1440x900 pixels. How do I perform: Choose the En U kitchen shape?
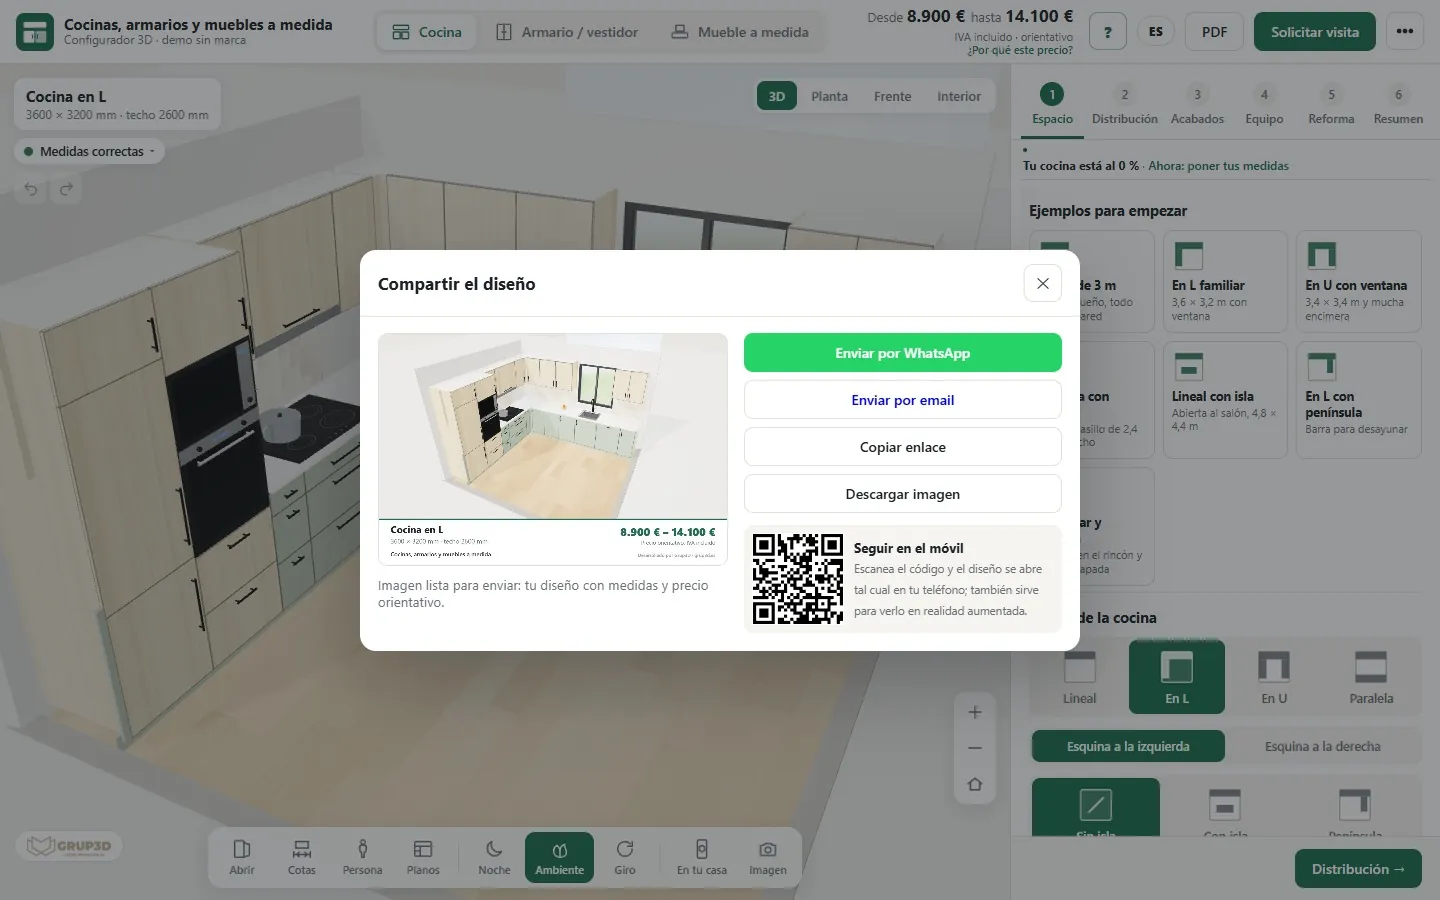tap(1274, 677)
